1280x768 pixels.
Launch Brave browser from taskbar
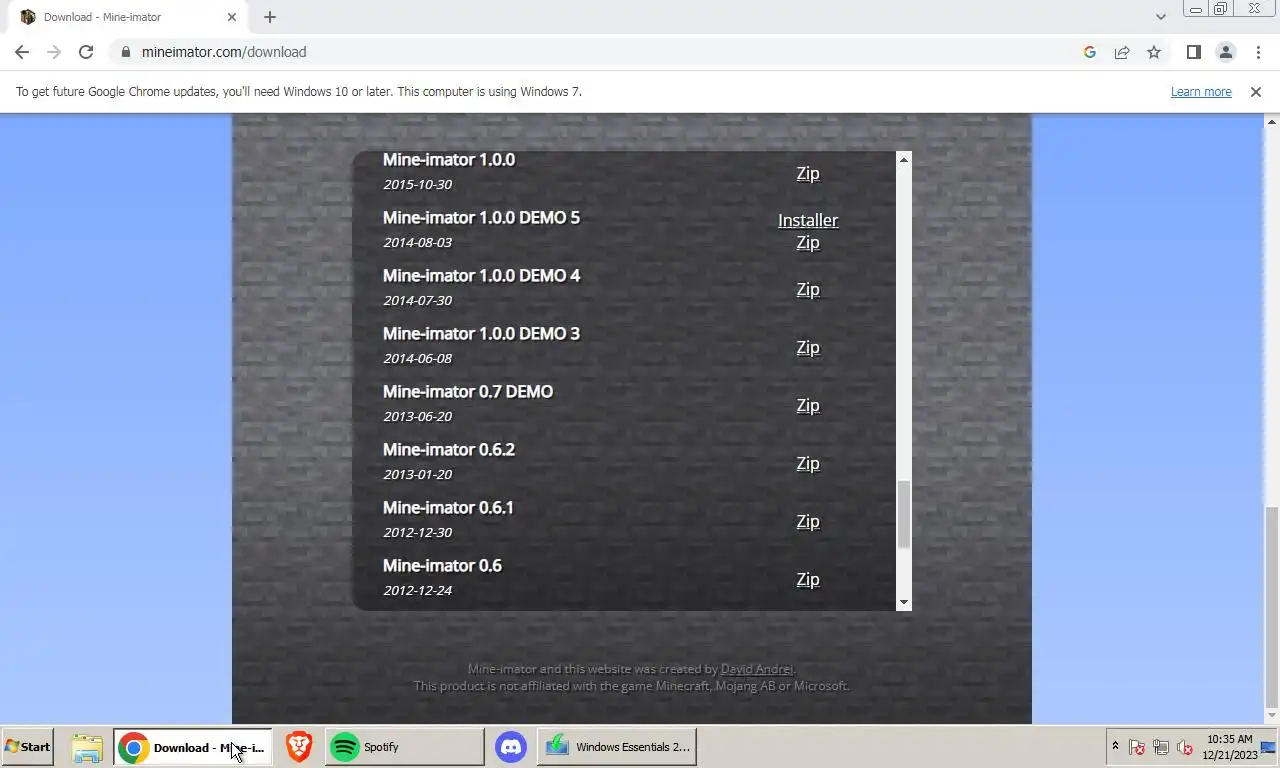298,747
